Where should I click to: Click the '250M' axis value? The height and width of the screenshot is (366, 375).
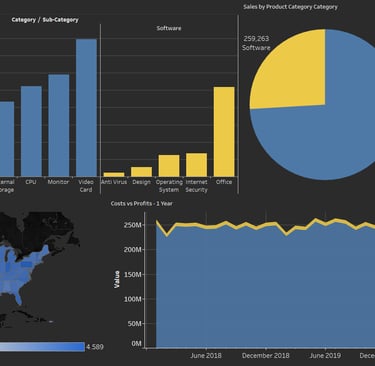[132, 225]
